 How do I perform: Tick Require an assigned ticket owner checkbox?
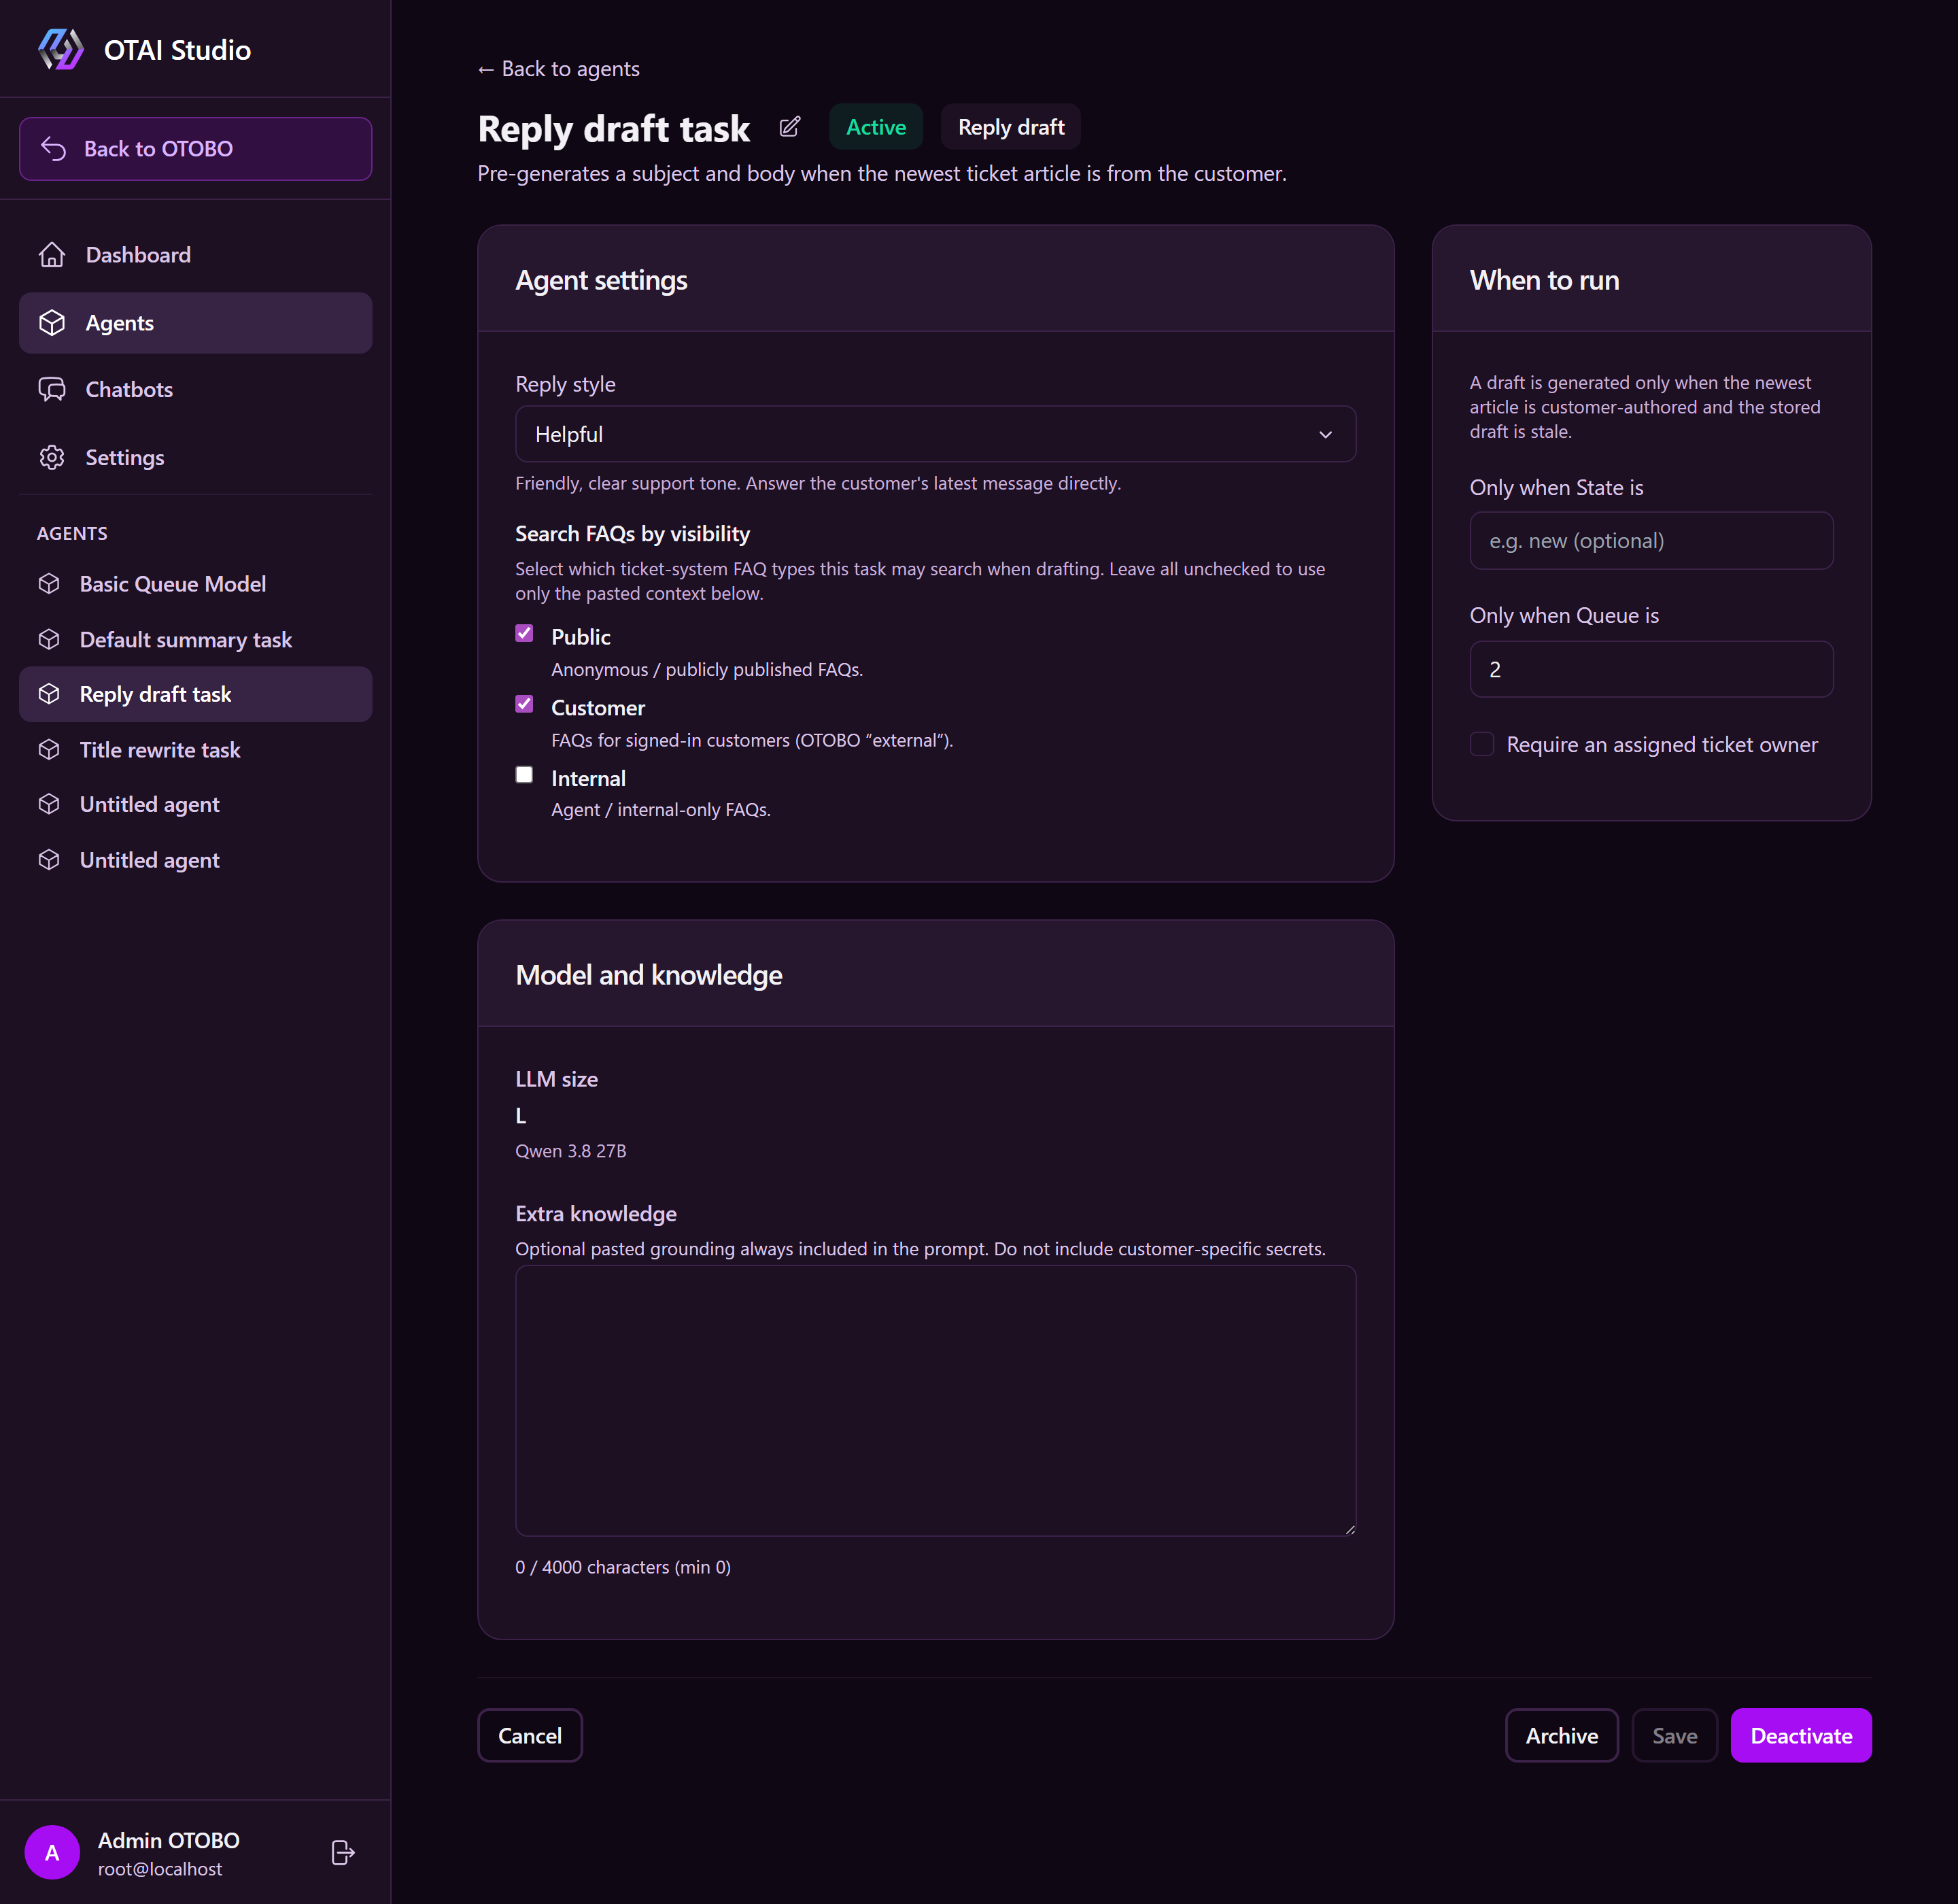pyautogui.click(x=1482, y=744)
